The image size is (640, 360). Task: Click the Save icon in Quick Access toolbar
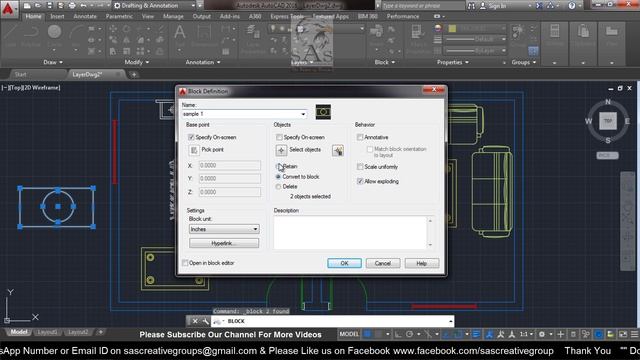click(x=50, y=6)
